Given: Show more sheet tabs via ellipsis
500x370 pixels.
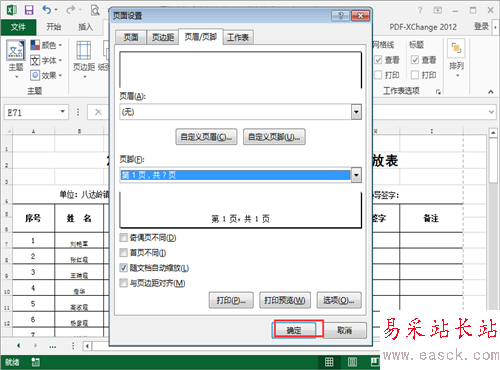Looking at the screenshot, I should pyautogui.click(x=52, y=347).
